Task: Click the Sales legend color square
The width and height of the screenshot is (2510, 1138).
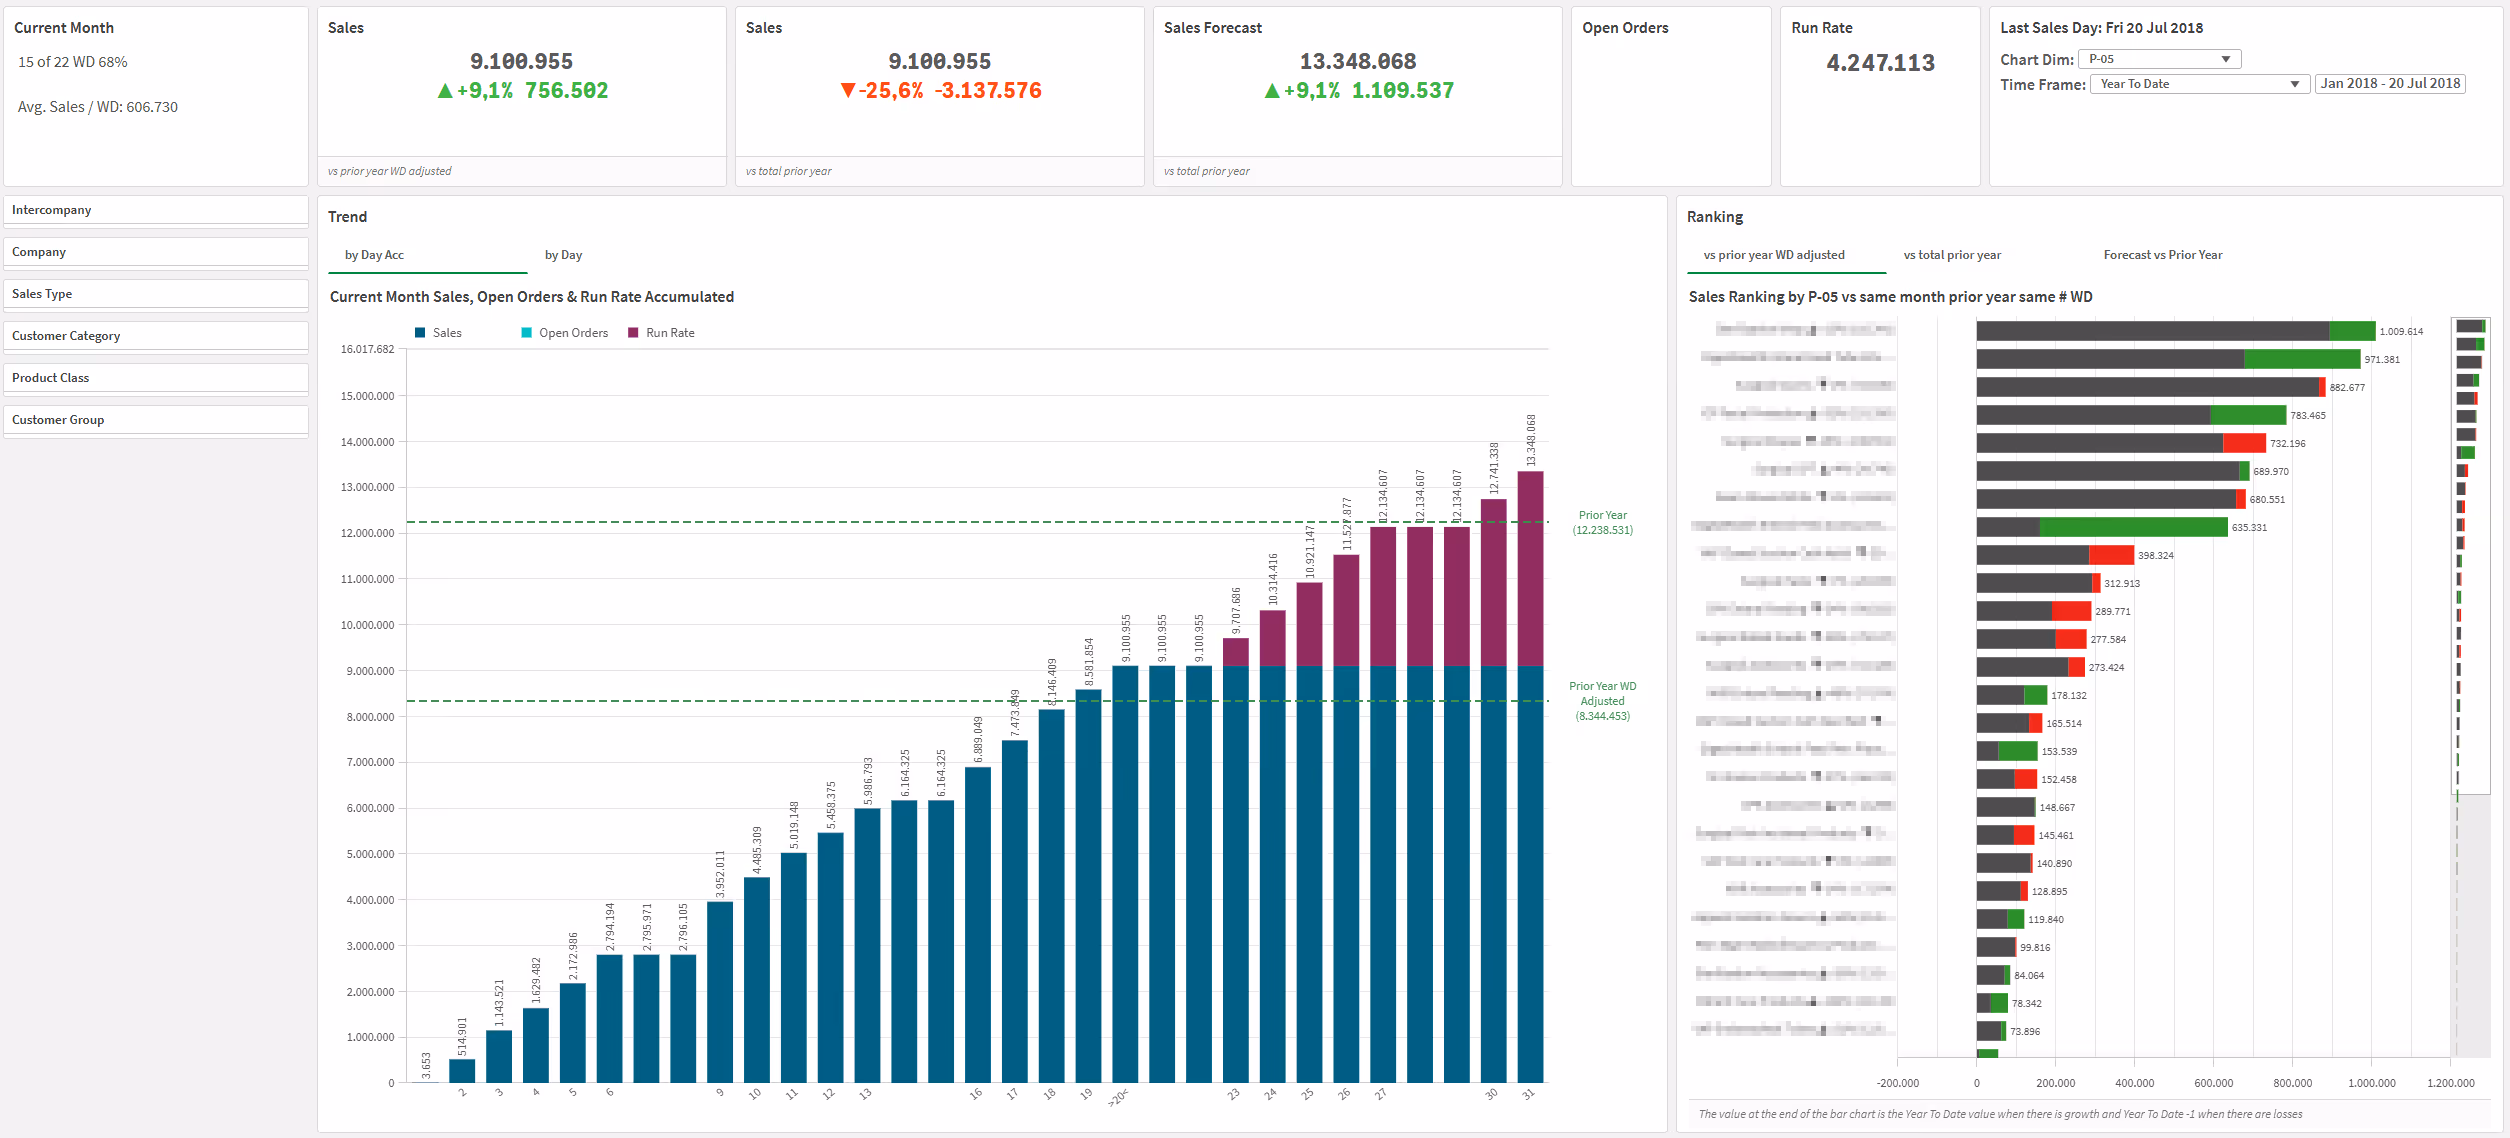Action: (x=421, y=333)
